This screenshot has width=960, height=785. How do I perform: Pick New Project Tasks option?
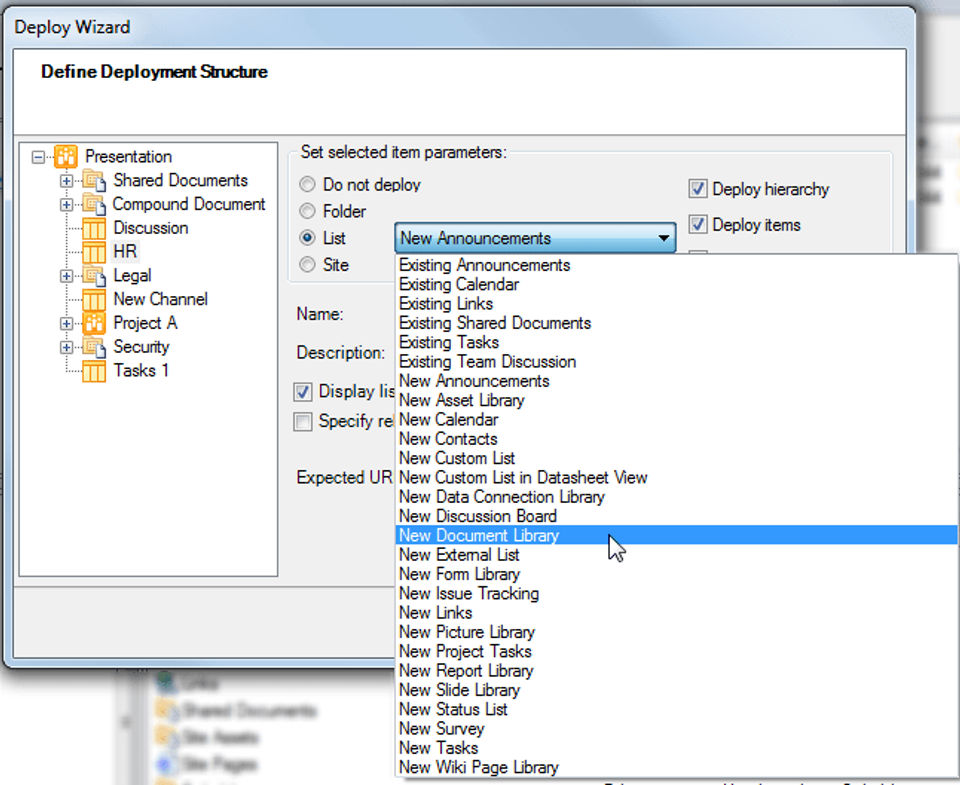coord(677,652)
